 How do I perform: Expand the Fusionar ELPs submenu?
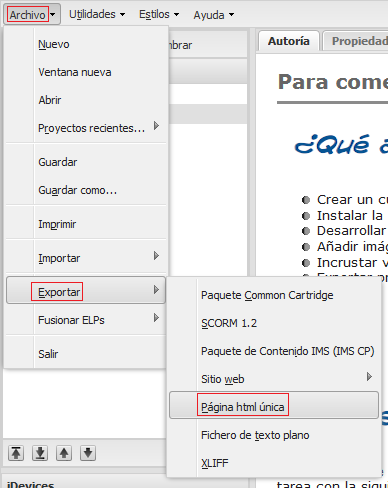(x=86, y=320)
